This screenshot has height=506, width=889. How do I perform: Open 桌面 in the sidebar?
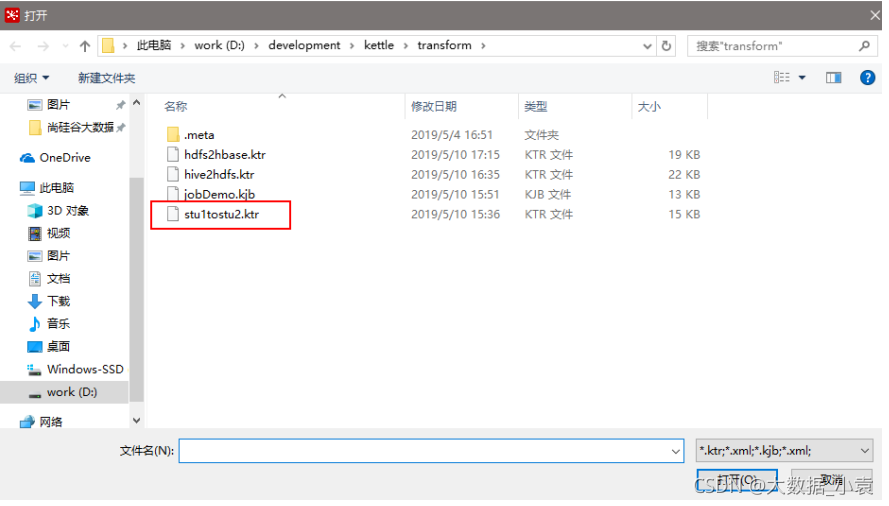point(58,347)
